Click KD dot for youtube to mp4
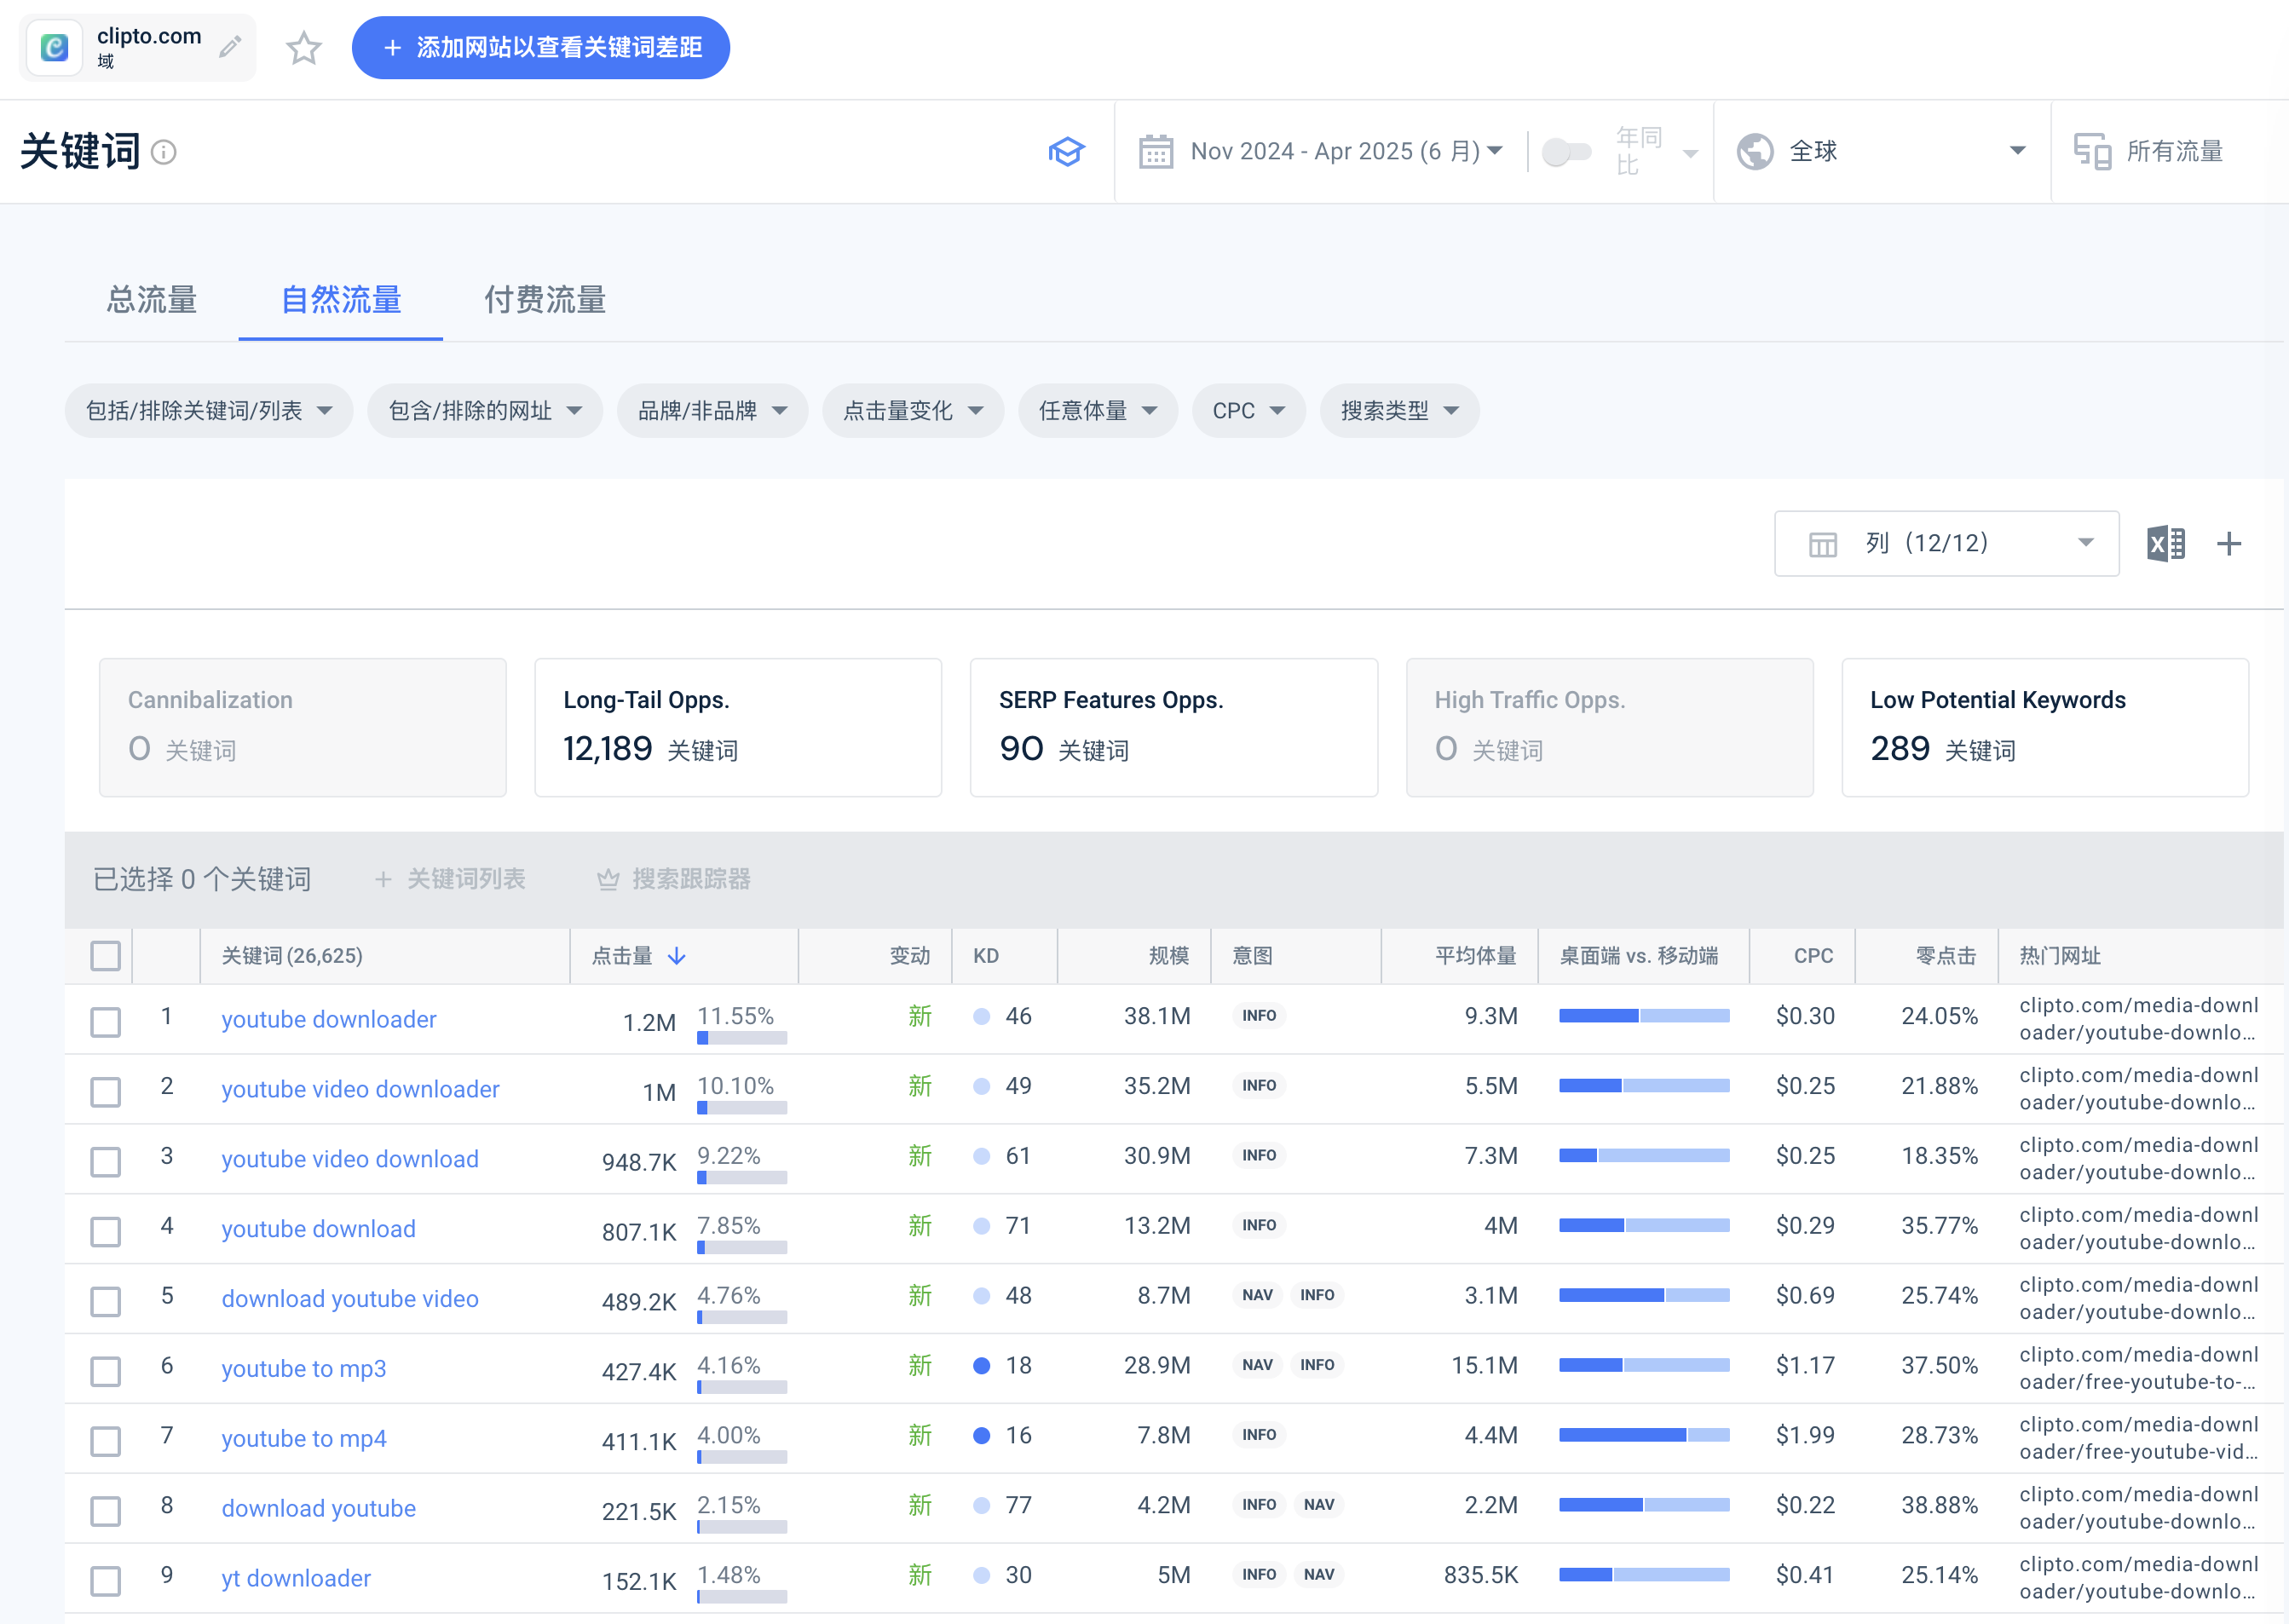 [x=981, y=1436]
